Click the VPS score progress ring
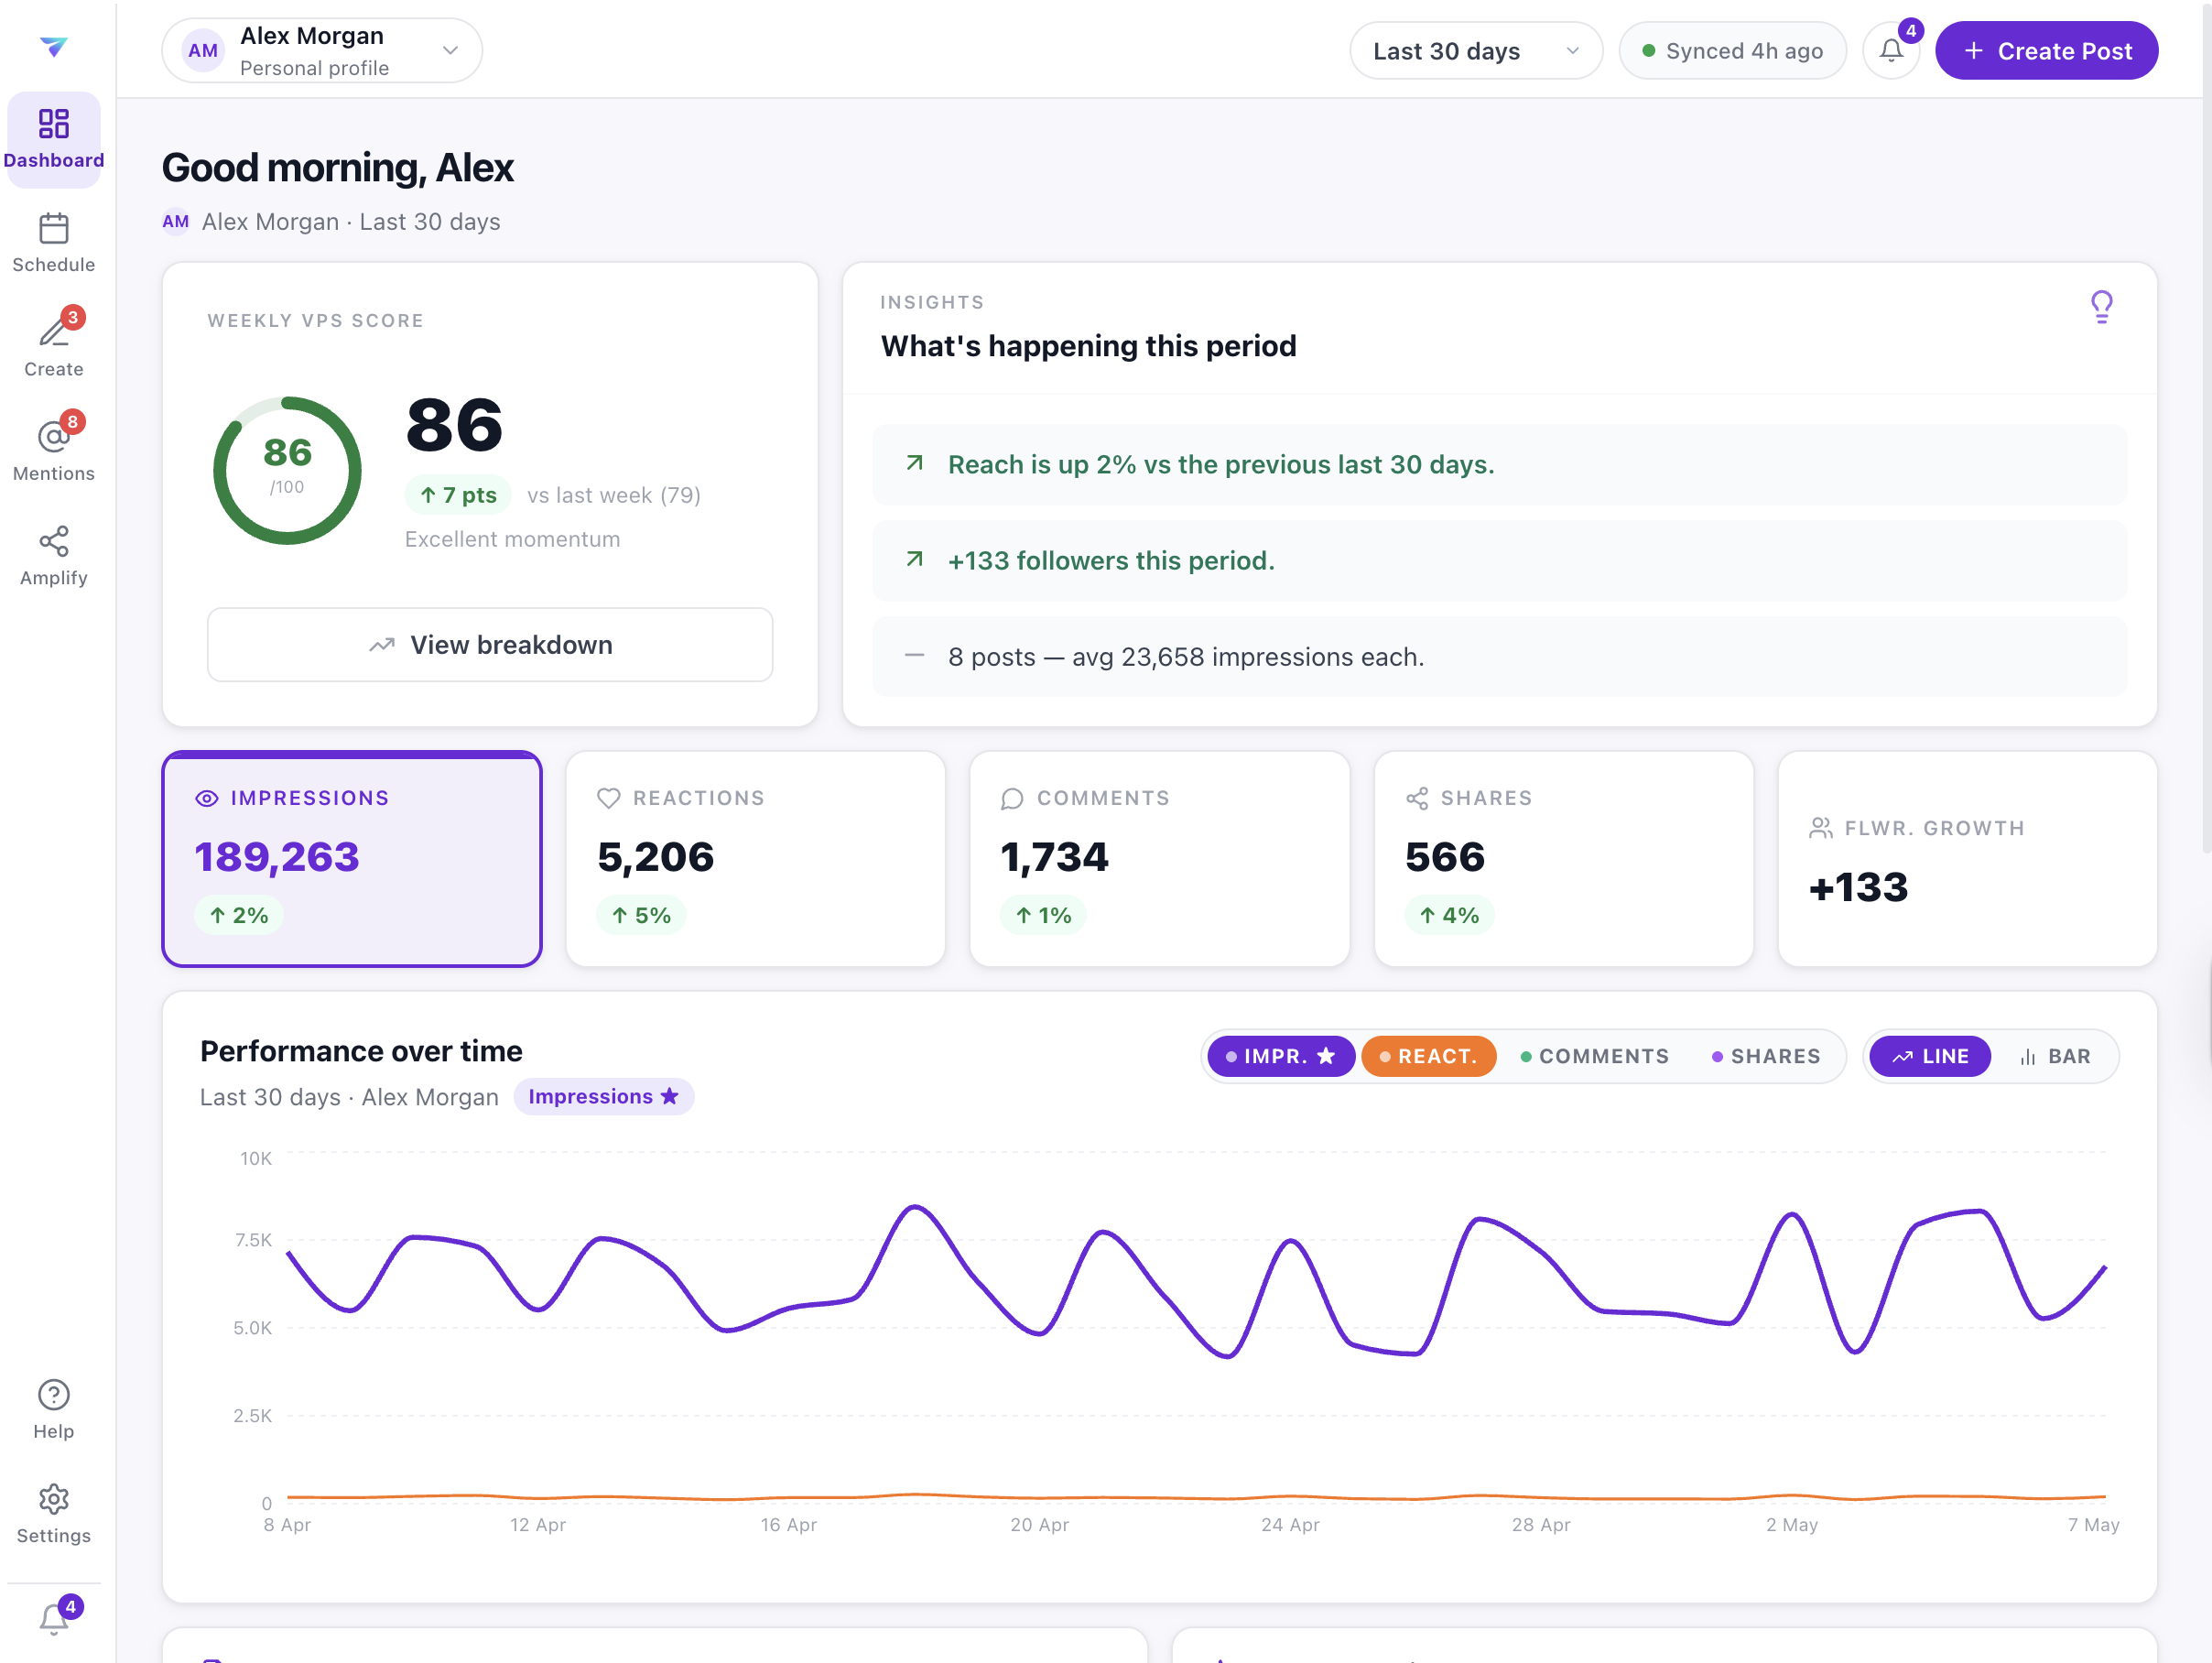This screenshot has width=2212, height=1663. pos(287,471)
